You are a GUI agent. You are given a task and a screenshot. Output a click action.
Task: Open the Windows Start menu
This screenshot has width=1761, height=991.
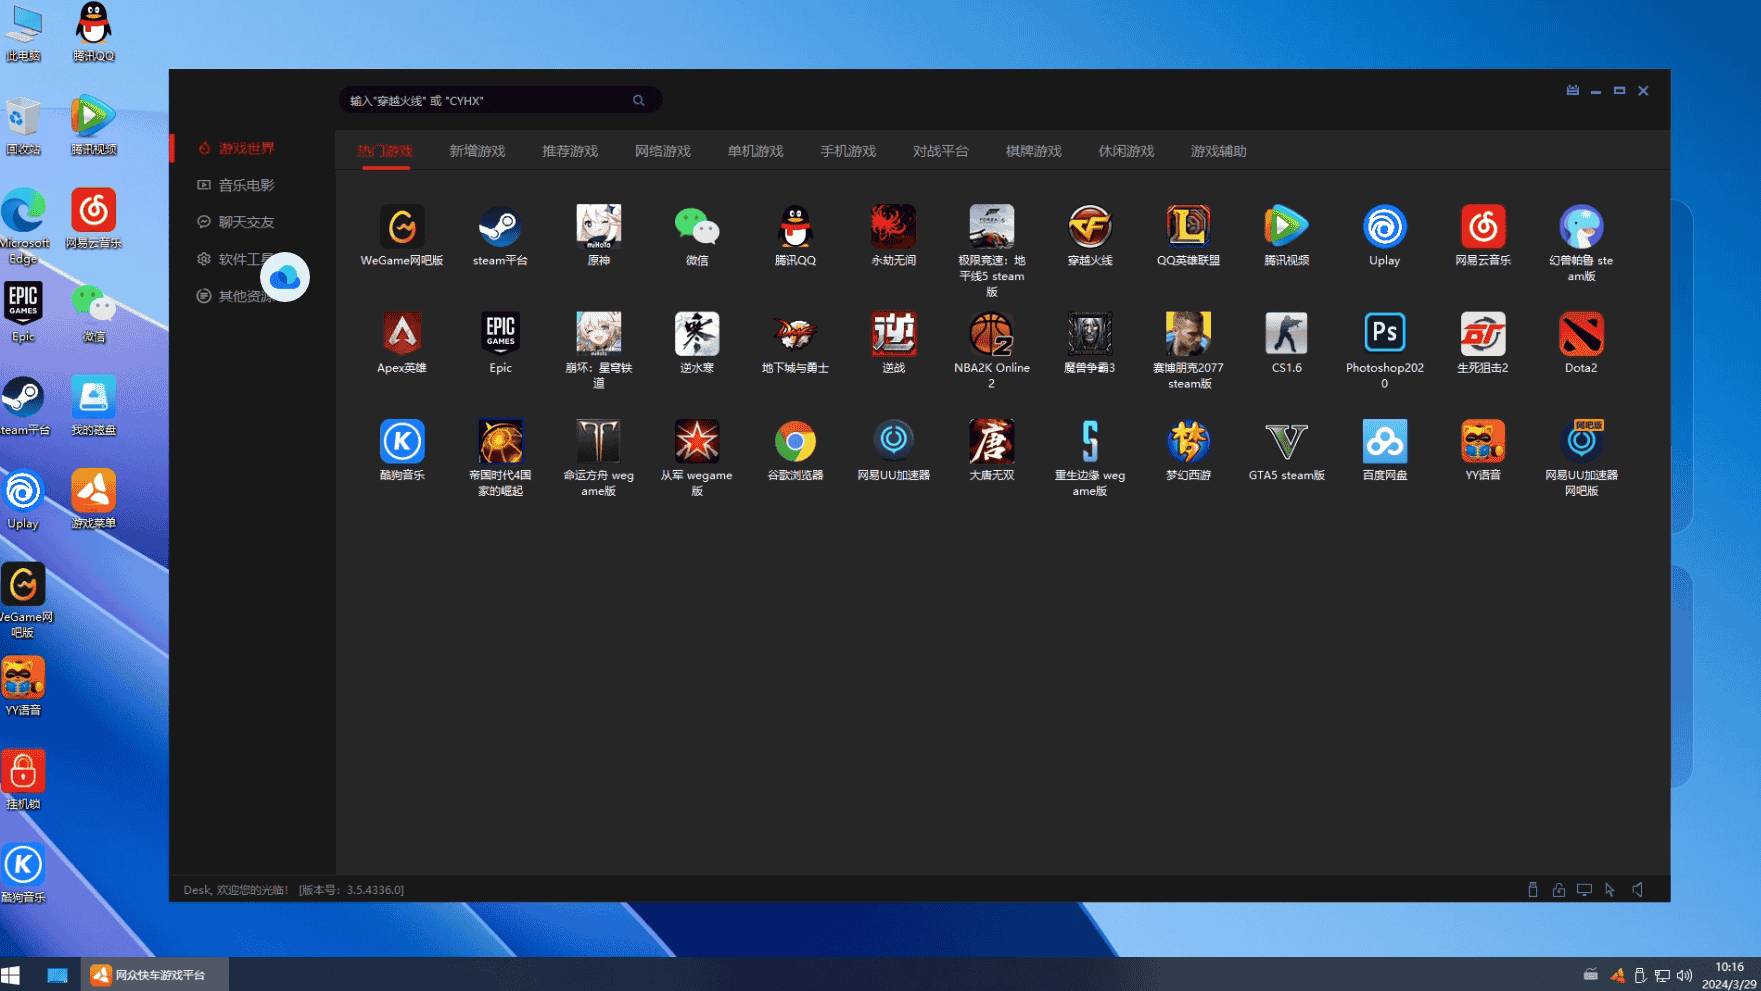point(11,975)
